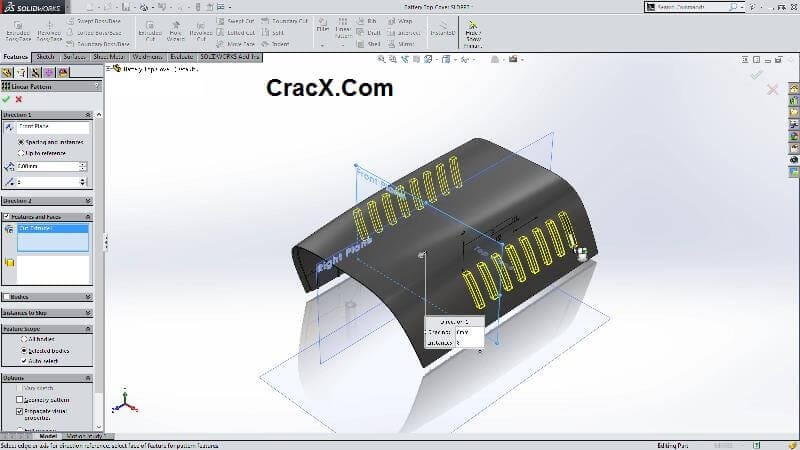Choose Swept Boss/Base command

[94, 21]
